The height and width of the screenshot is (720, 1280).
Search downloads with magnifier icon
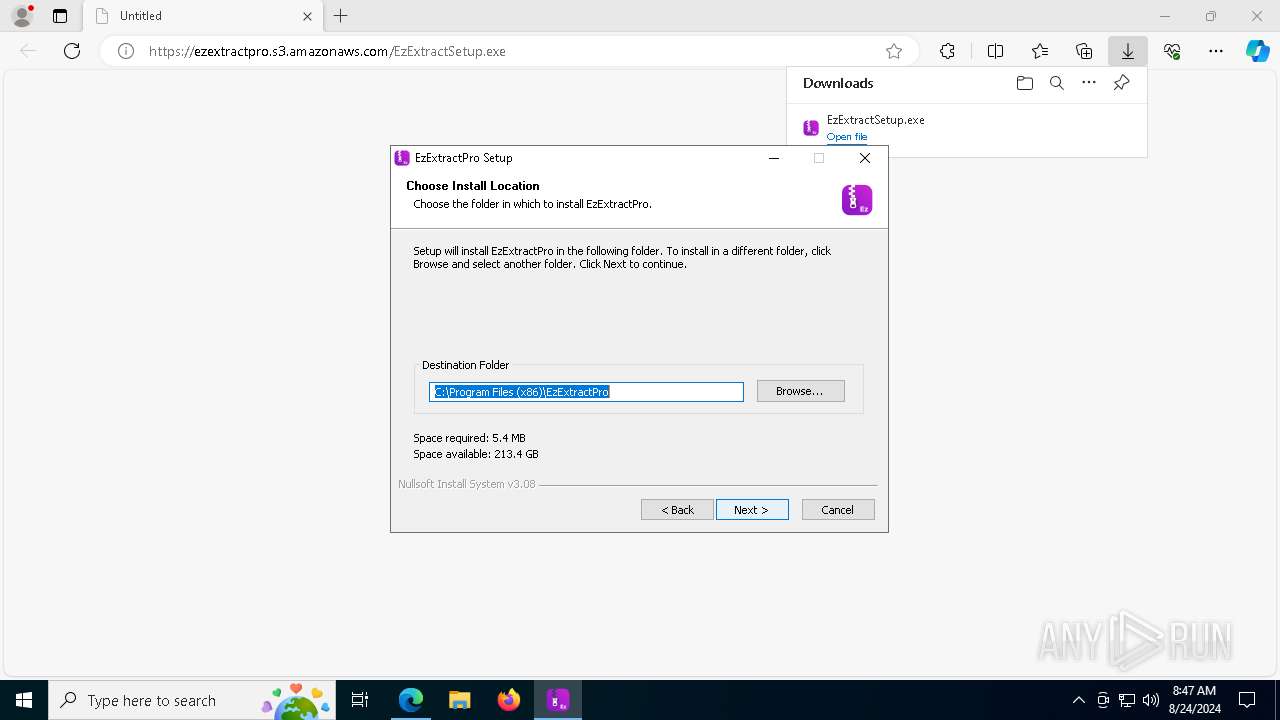pyautogui.click(x=1057, y=83)
